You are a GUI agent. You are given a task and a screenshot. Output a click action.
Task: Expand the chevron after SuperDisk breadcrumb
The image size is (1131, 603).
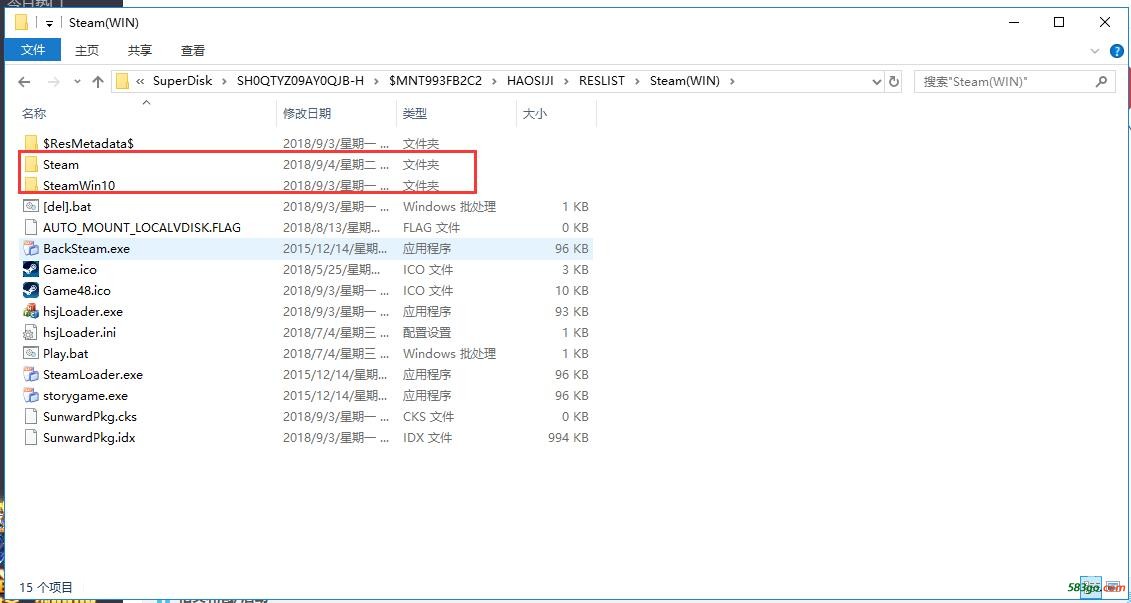coord(224,81)
